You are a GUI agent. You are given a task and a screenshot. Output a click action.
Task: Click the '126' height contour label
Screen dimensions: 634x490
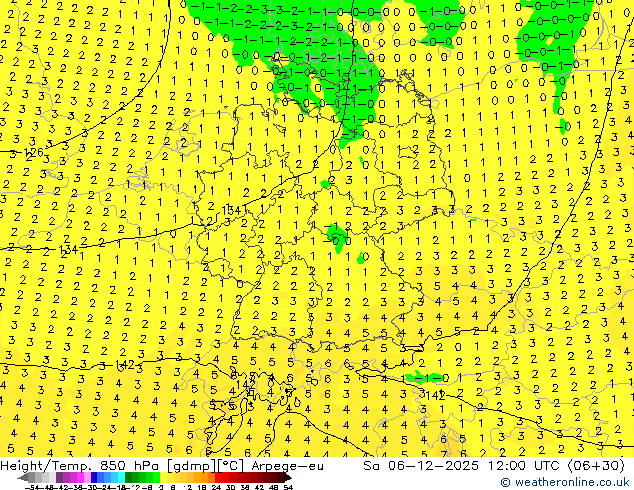tap(33, 153)
